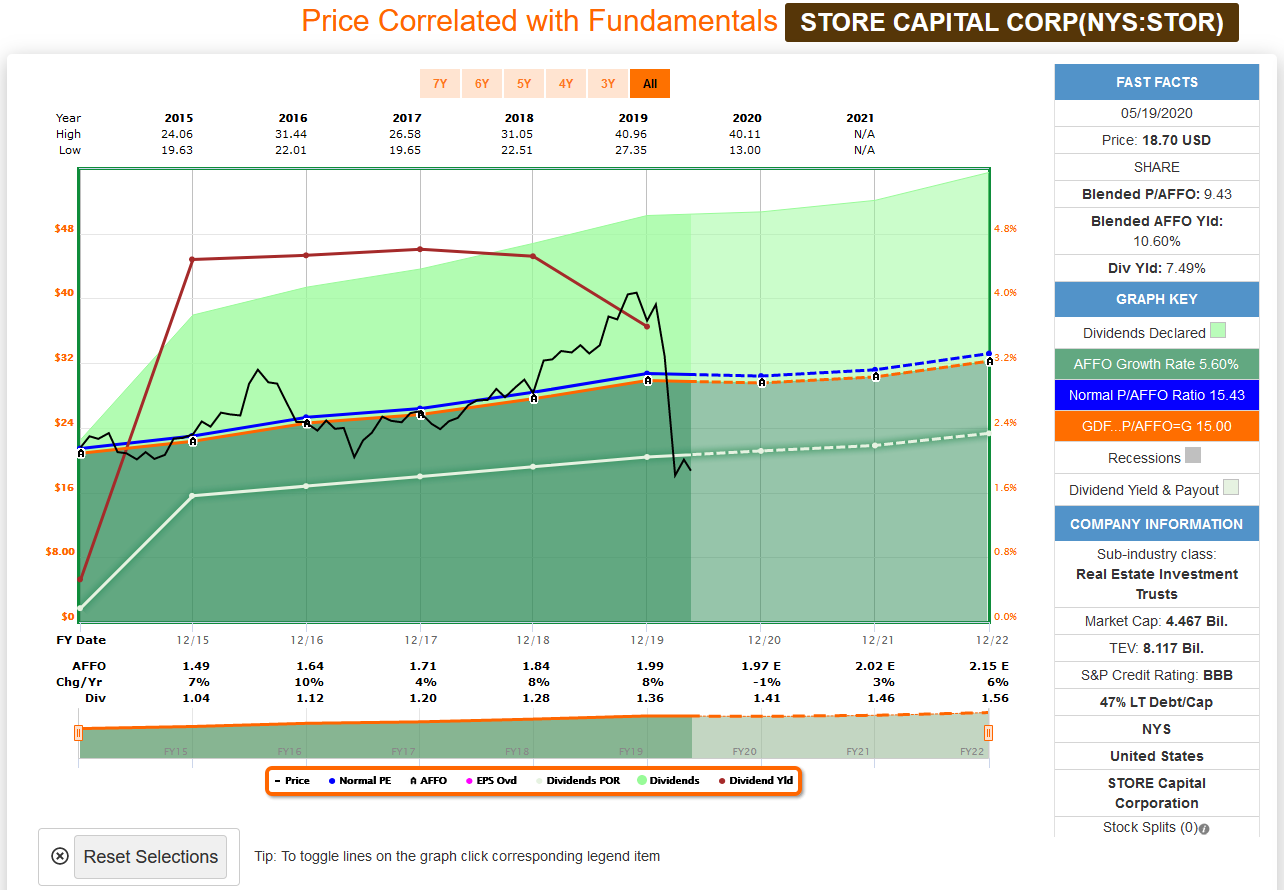Click the 2.15 E AFFO estimate for 12/22
The height and width of the screenshot is (890, 1284).
pos(990,666)
